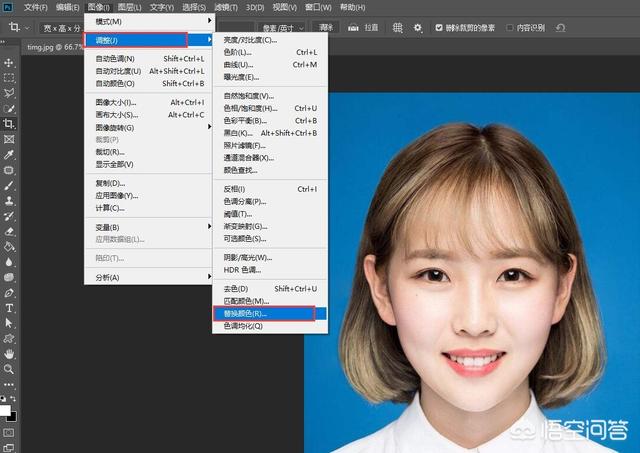The image size is (640, 453).
Task: Select the Pen tool
Action: pyautogui.click(x=9, y=293)
